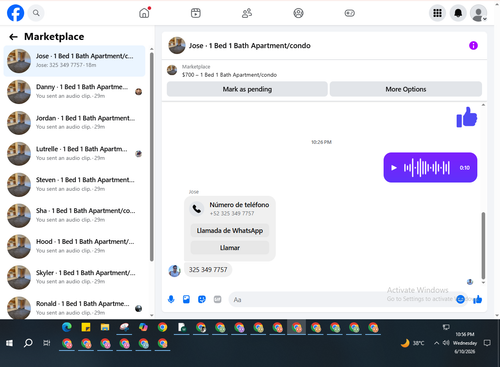This screenshot has width=500, height=367.
Task: Open Jose conversation in list
Action: click(x=74, y=61)
